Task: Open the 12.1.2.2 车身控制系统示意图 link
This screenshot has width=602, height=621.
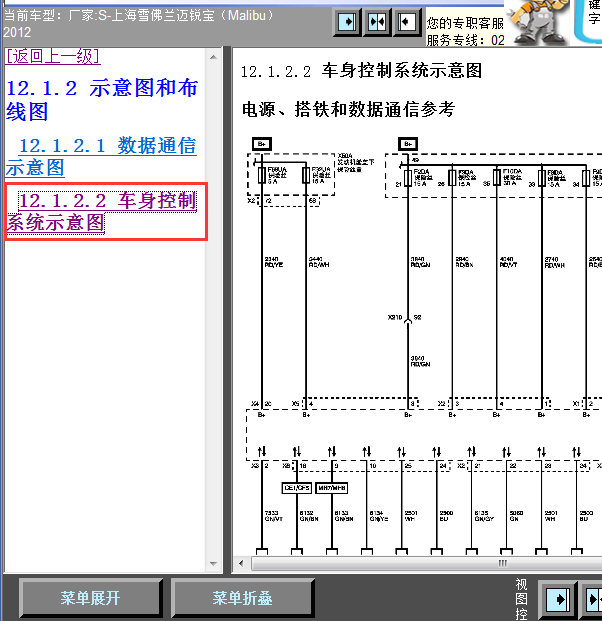Action: 101,211
